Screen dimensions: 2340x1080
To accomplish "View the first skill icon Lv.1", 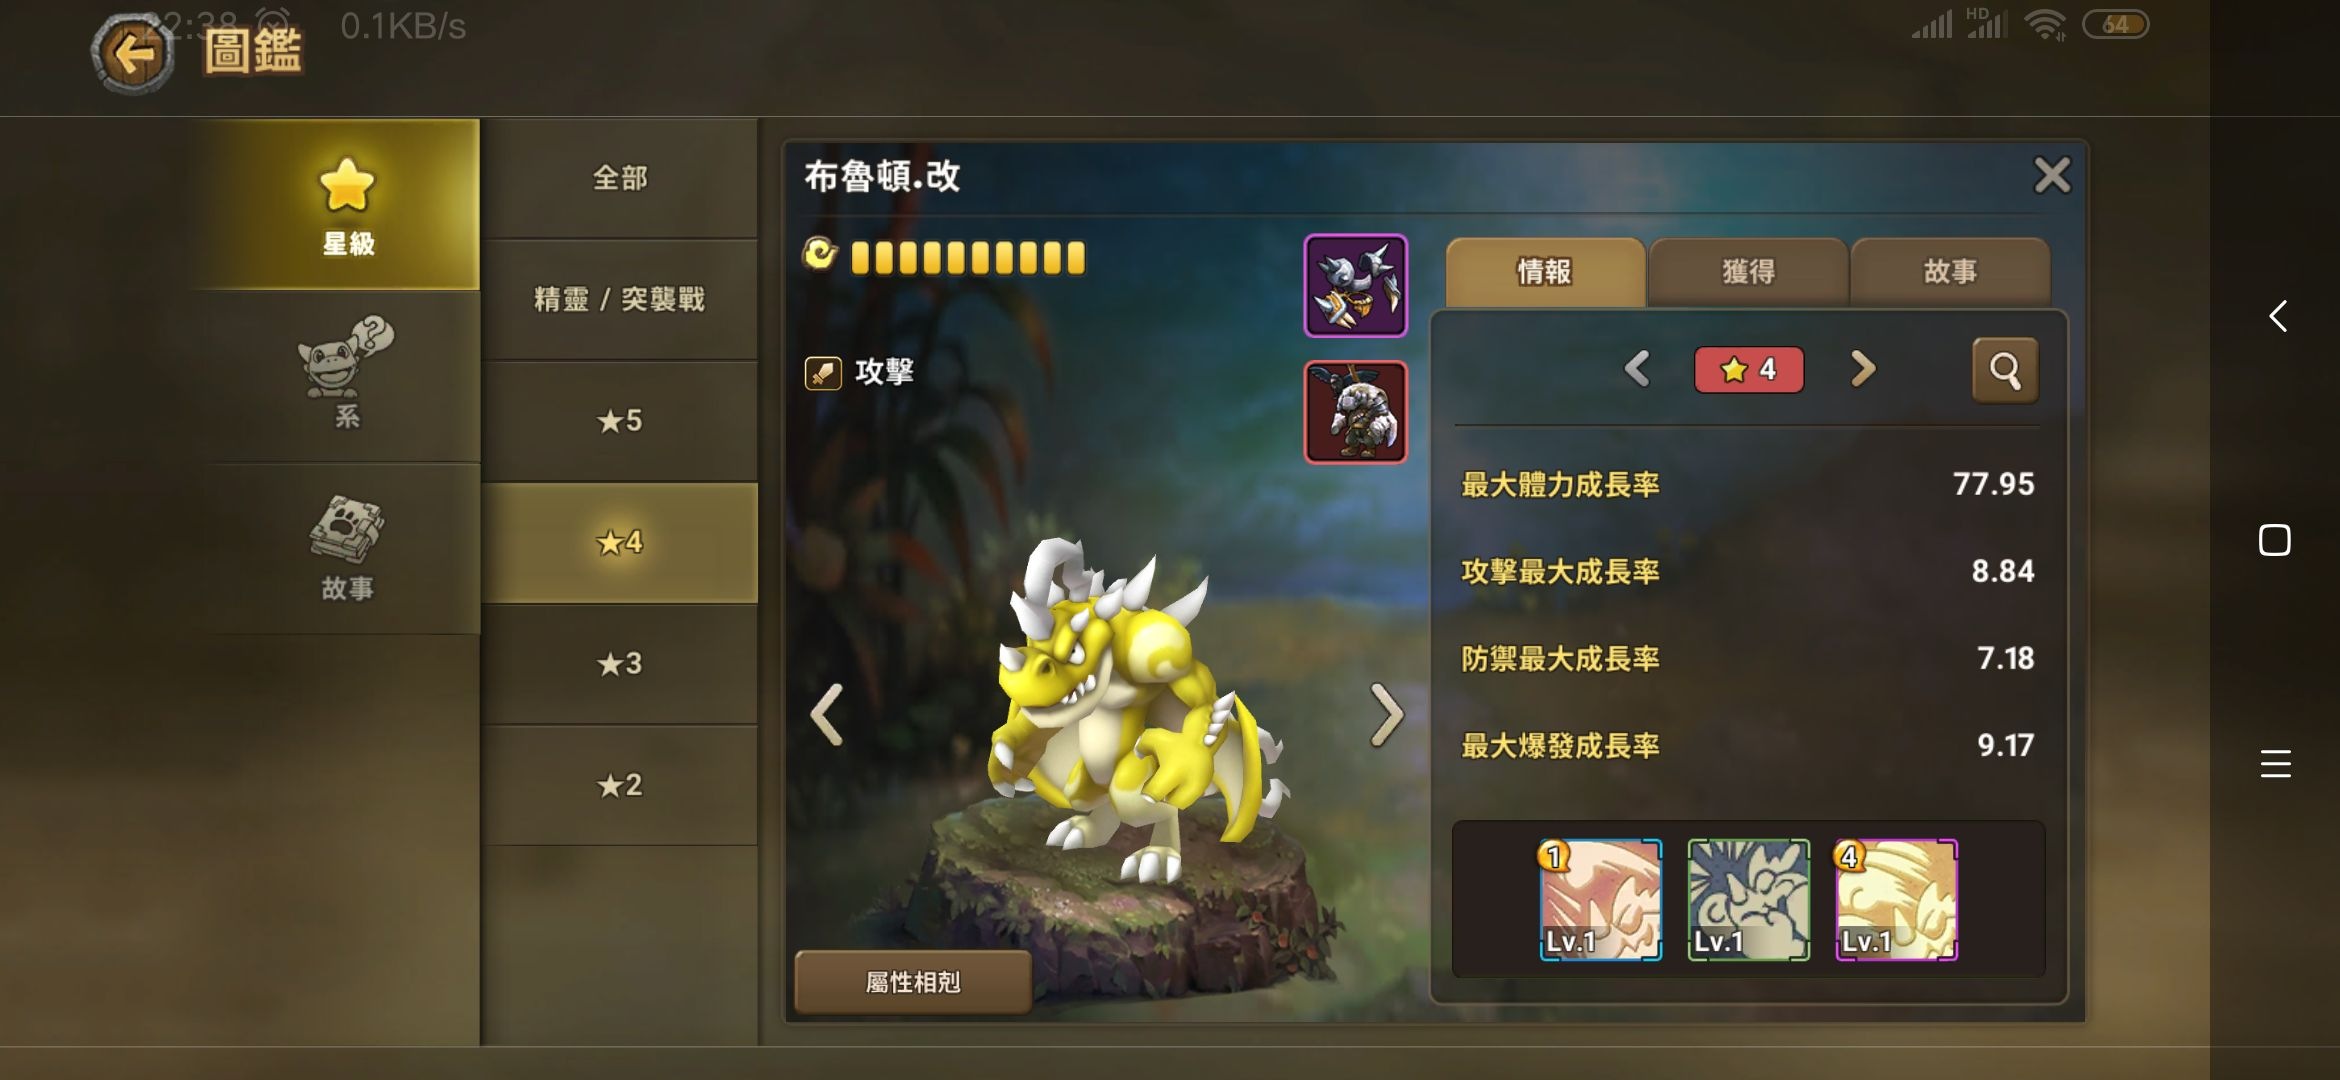I will pyautogui.click(x=1600, y=900).
